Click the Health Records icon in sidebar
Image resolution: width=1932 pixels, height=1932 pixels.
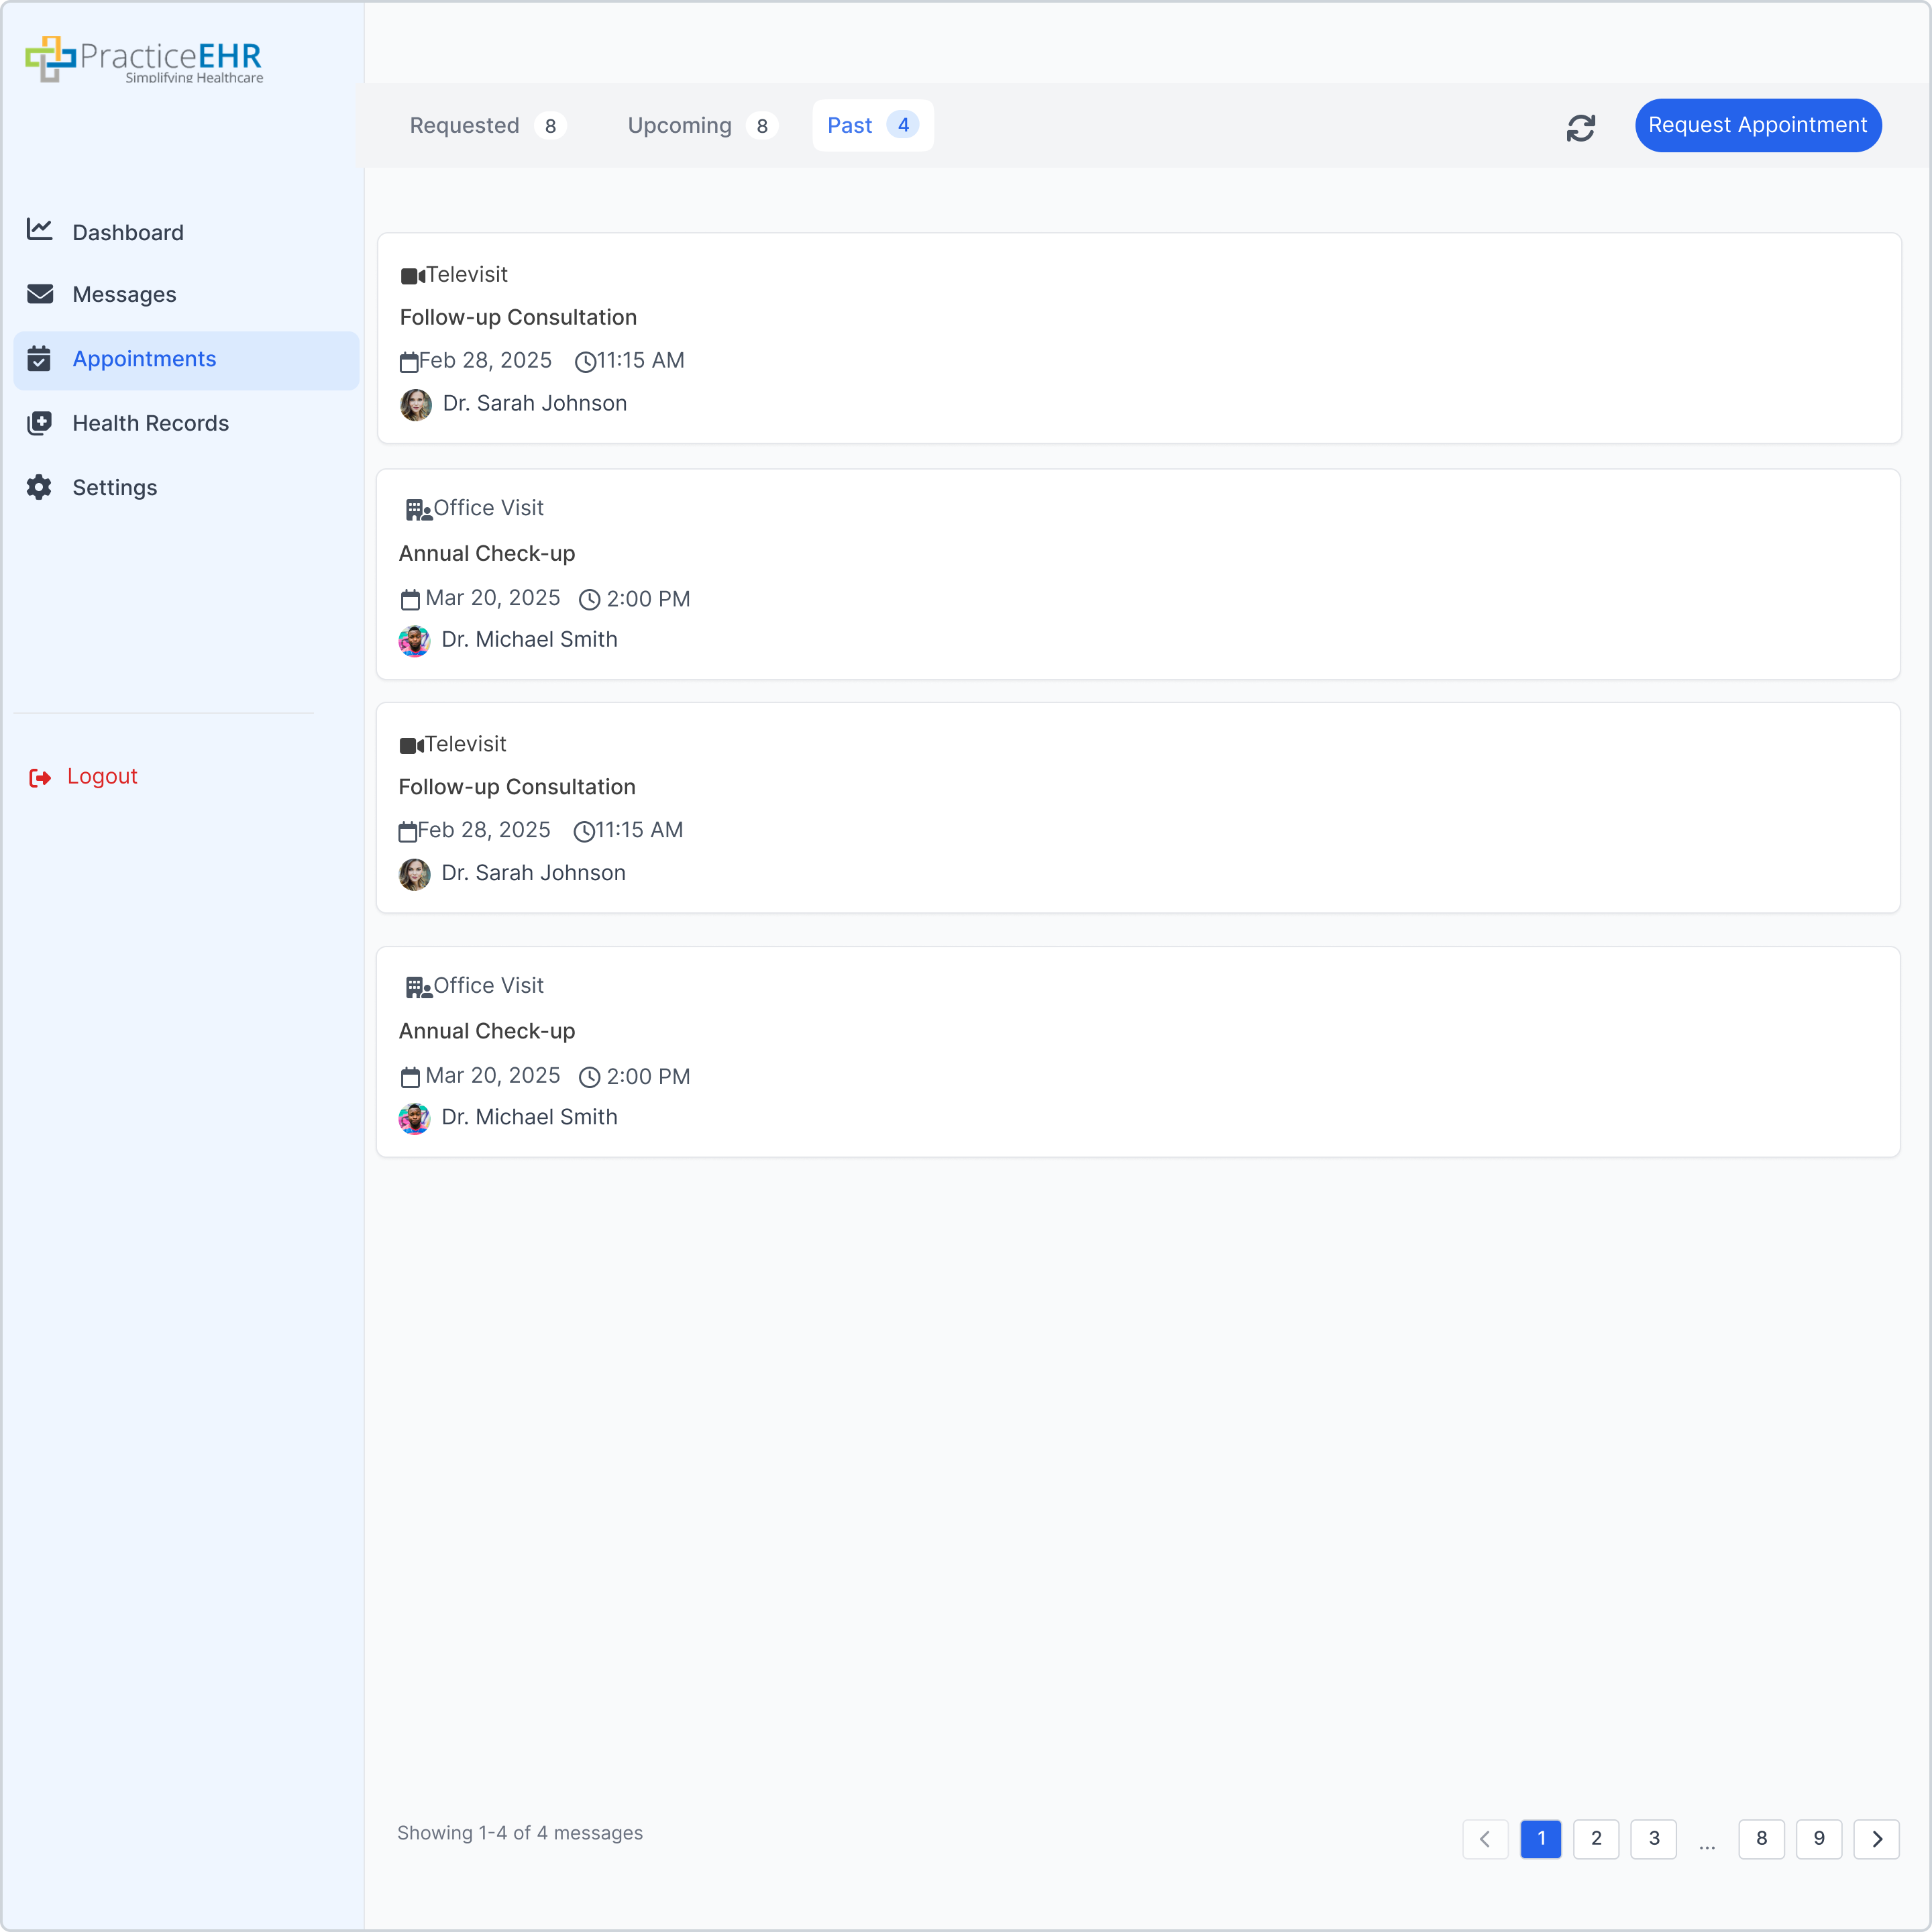(40, 423)
